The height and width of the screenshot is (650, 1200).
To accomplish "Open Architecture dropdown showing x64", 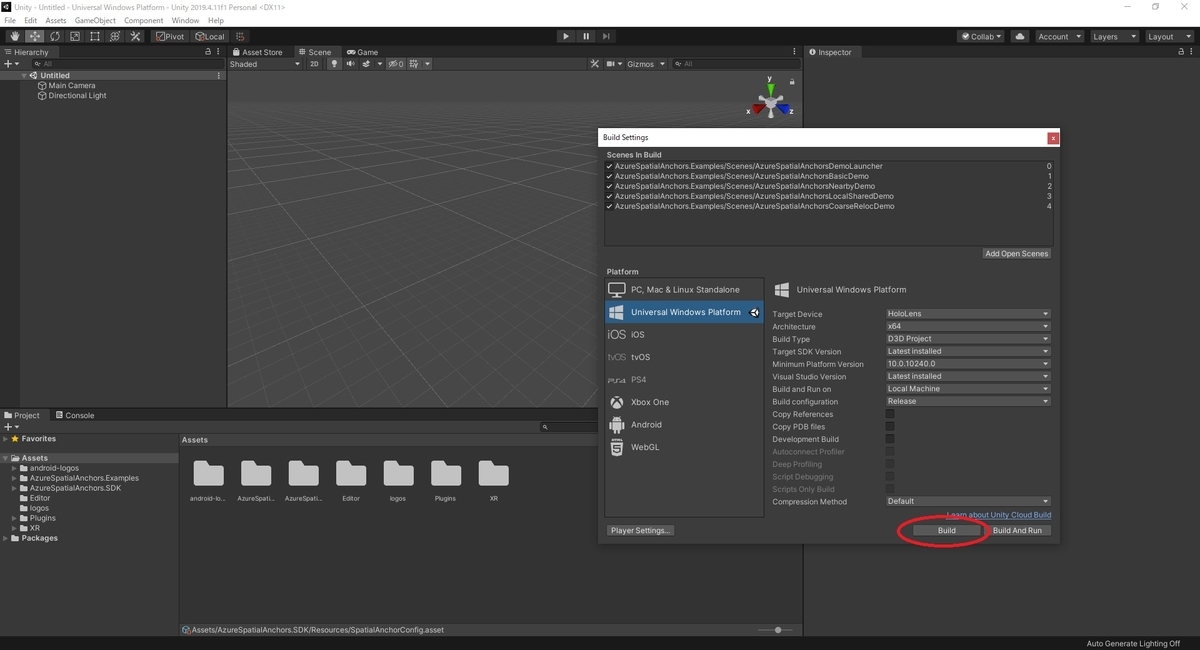I will click(x=968, y=327).
